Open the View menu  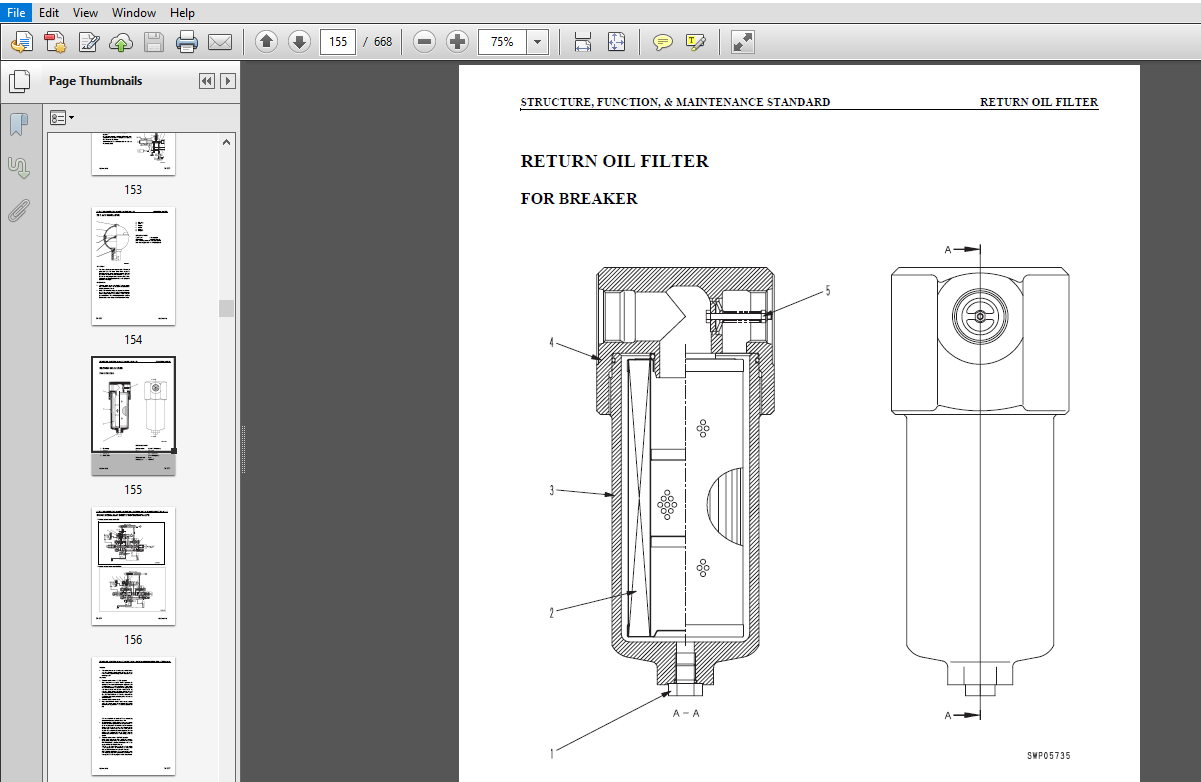click(86, 13)
